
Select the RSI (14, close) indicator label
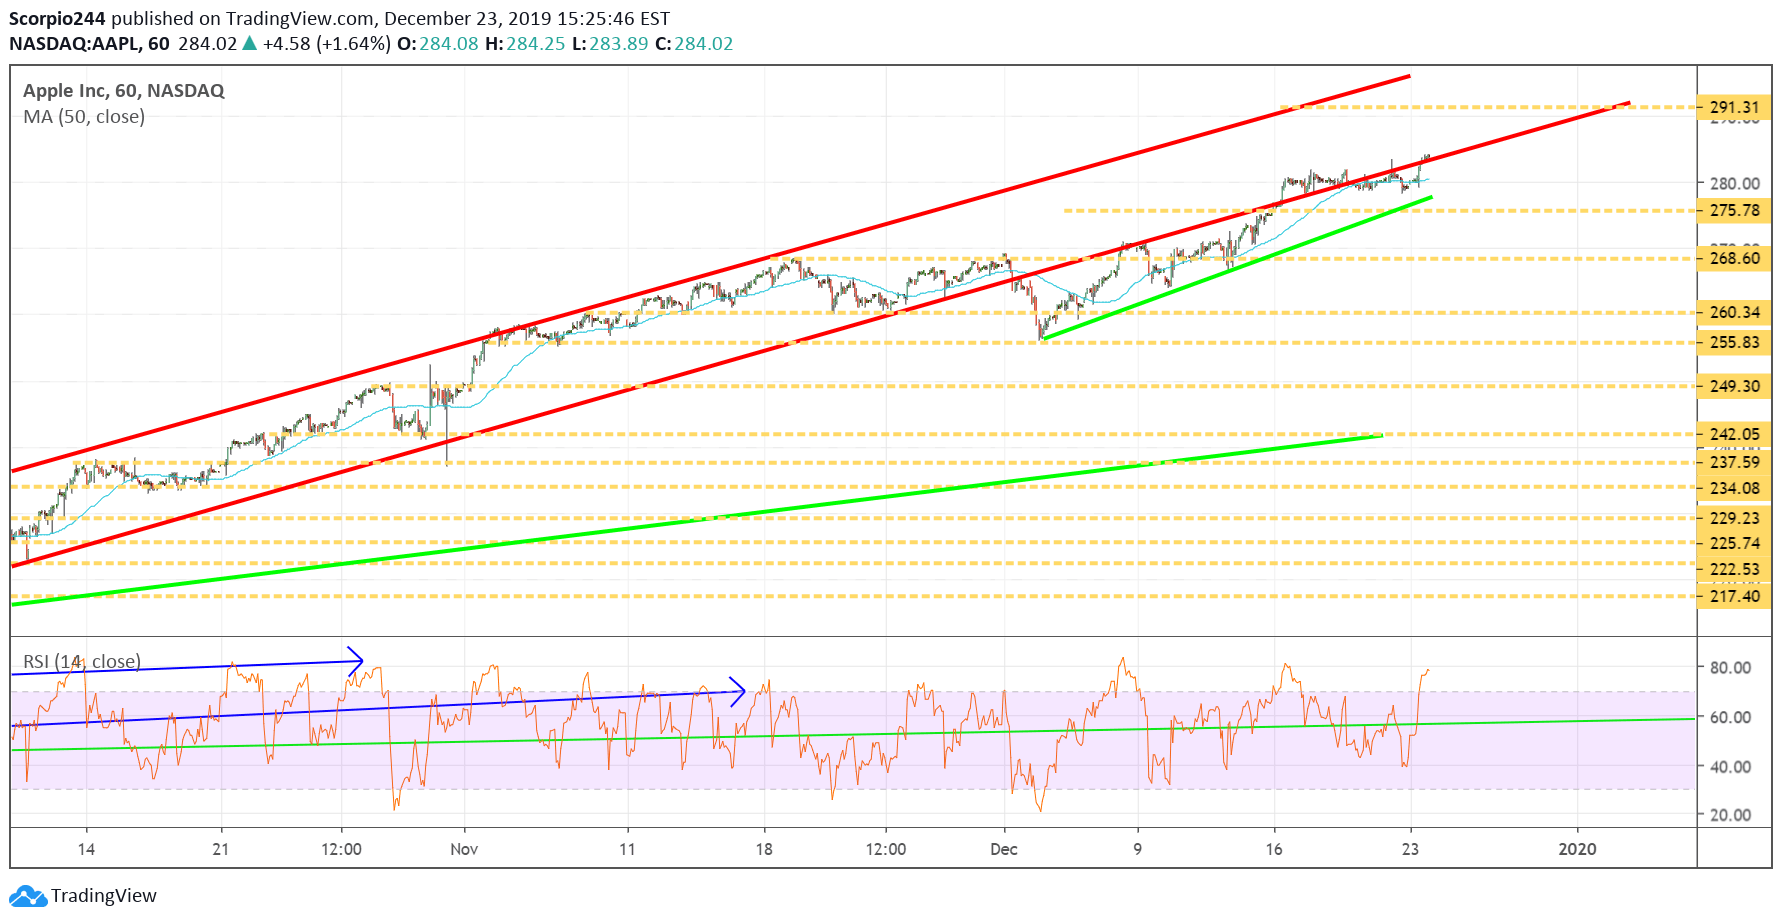click(x=82, y=662)
